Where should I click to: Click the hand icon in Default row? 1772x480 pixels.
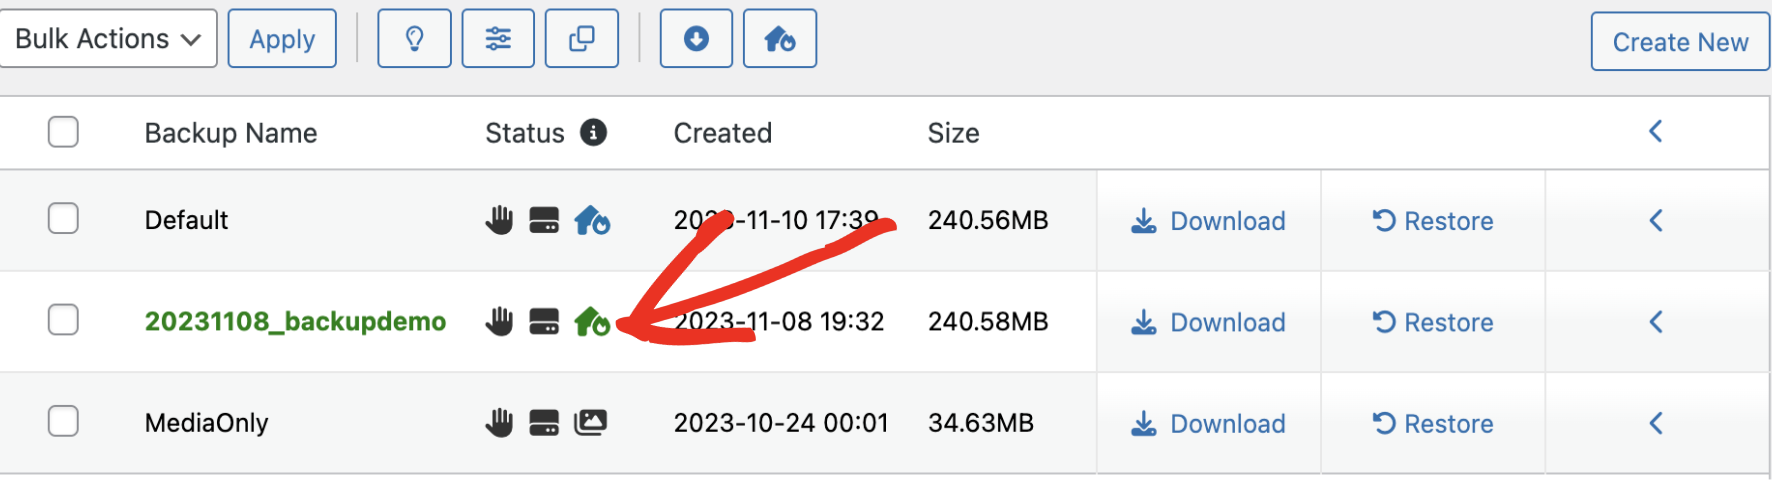[499, 220]
